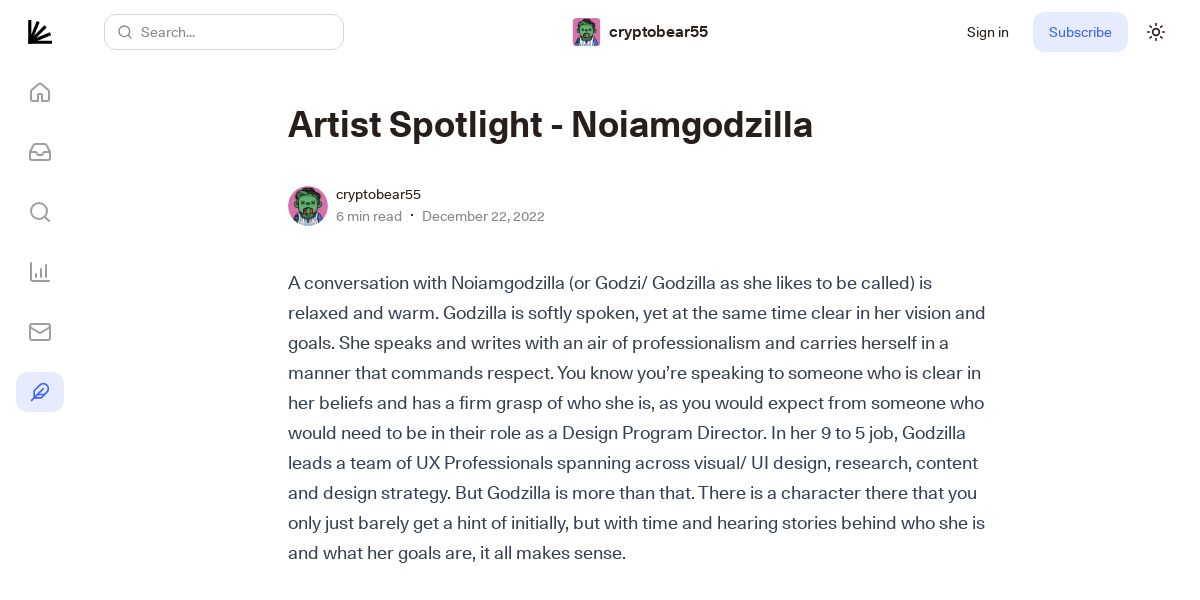Click the 6 min read label
The width and height of the screenshot is (1200, 600).
369,216
